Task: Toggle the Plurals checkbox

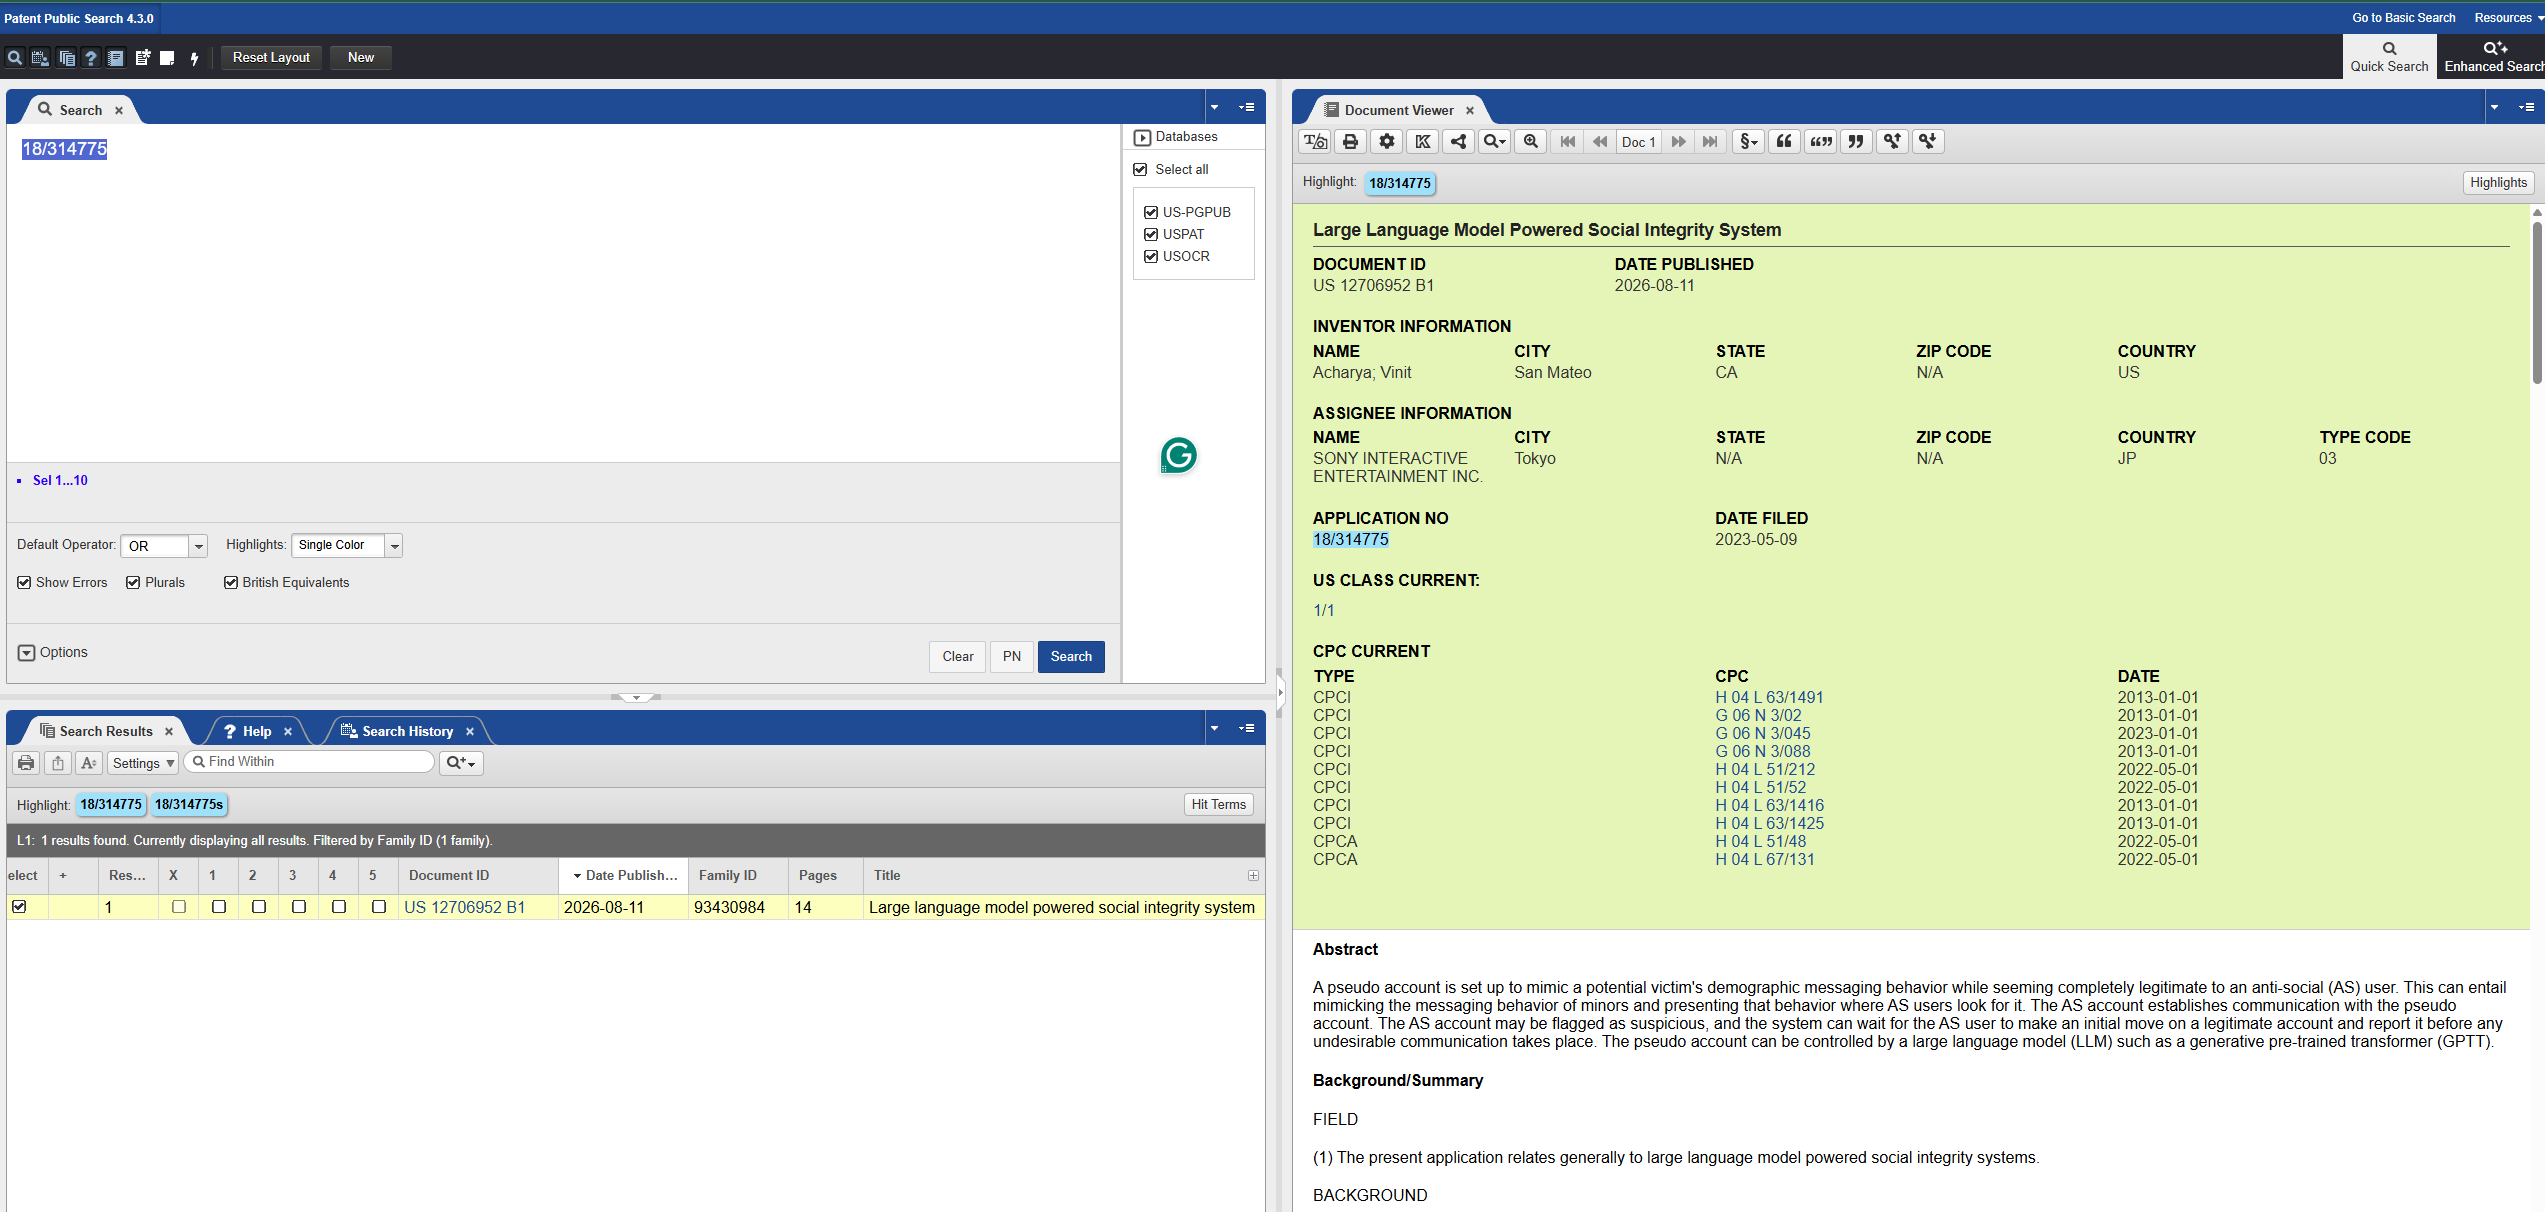Action: click(133, 583)
